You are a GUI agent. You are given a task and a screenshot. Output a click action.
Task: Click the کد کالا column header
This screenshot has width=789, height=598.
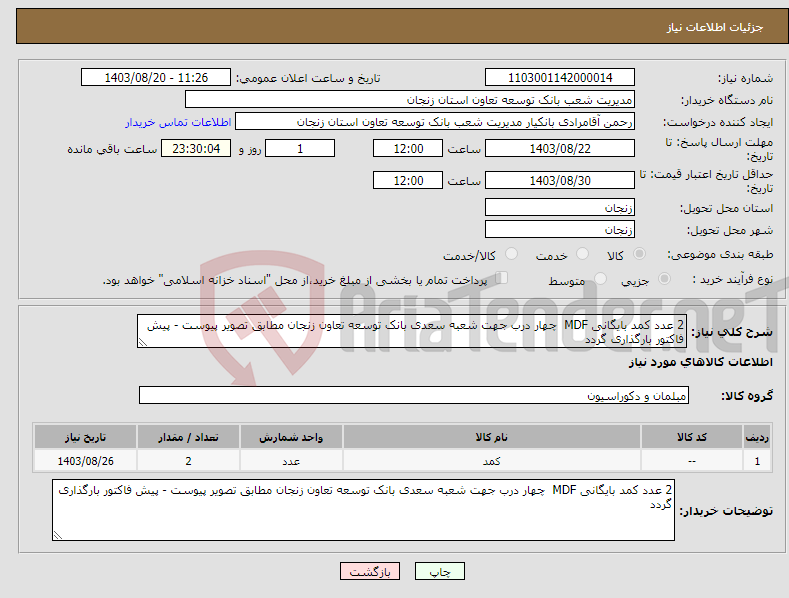(x=691, y=437)
